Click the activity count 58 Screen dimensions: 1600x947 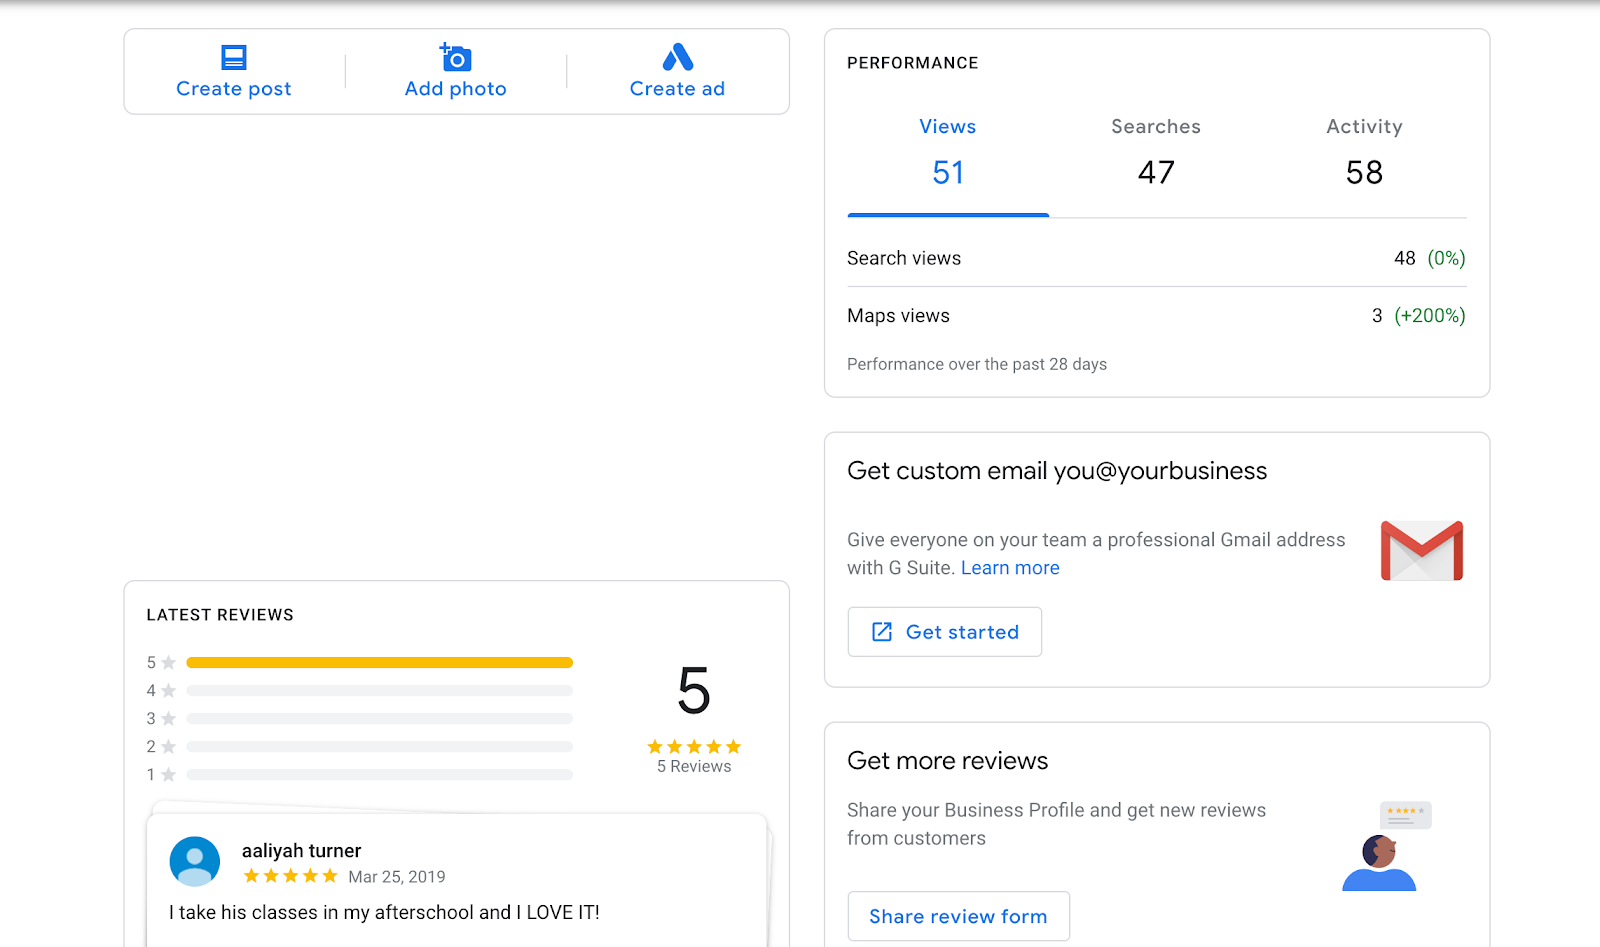coord(1365,173)
